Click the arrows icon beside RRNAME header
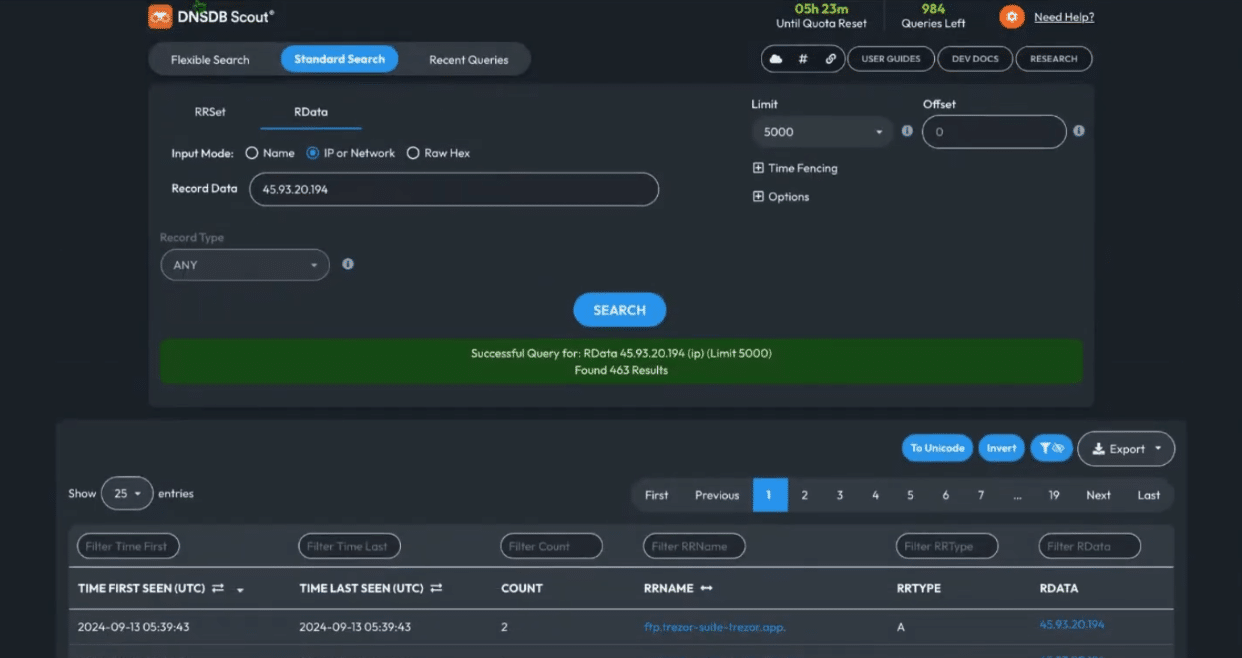The height and width of the screenshot is (658, 1242). pyautogui.click(x=706, y=588)
